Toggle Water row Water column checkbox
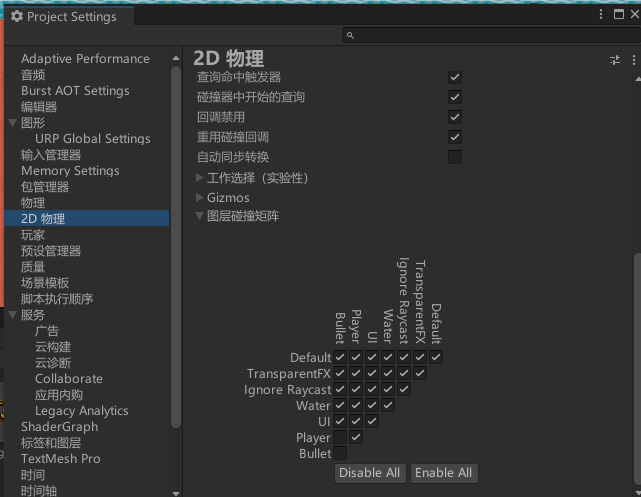The width and height of the screenshot is (641, 497). click(x=388, y=405)
